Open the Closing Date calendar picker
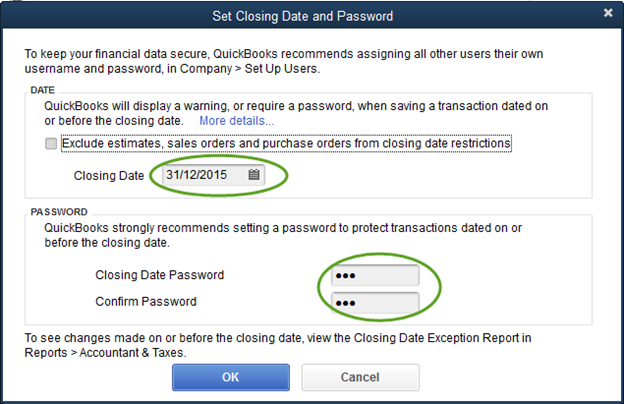This screenshot has height=404, width=624. (x=254, y=175)
